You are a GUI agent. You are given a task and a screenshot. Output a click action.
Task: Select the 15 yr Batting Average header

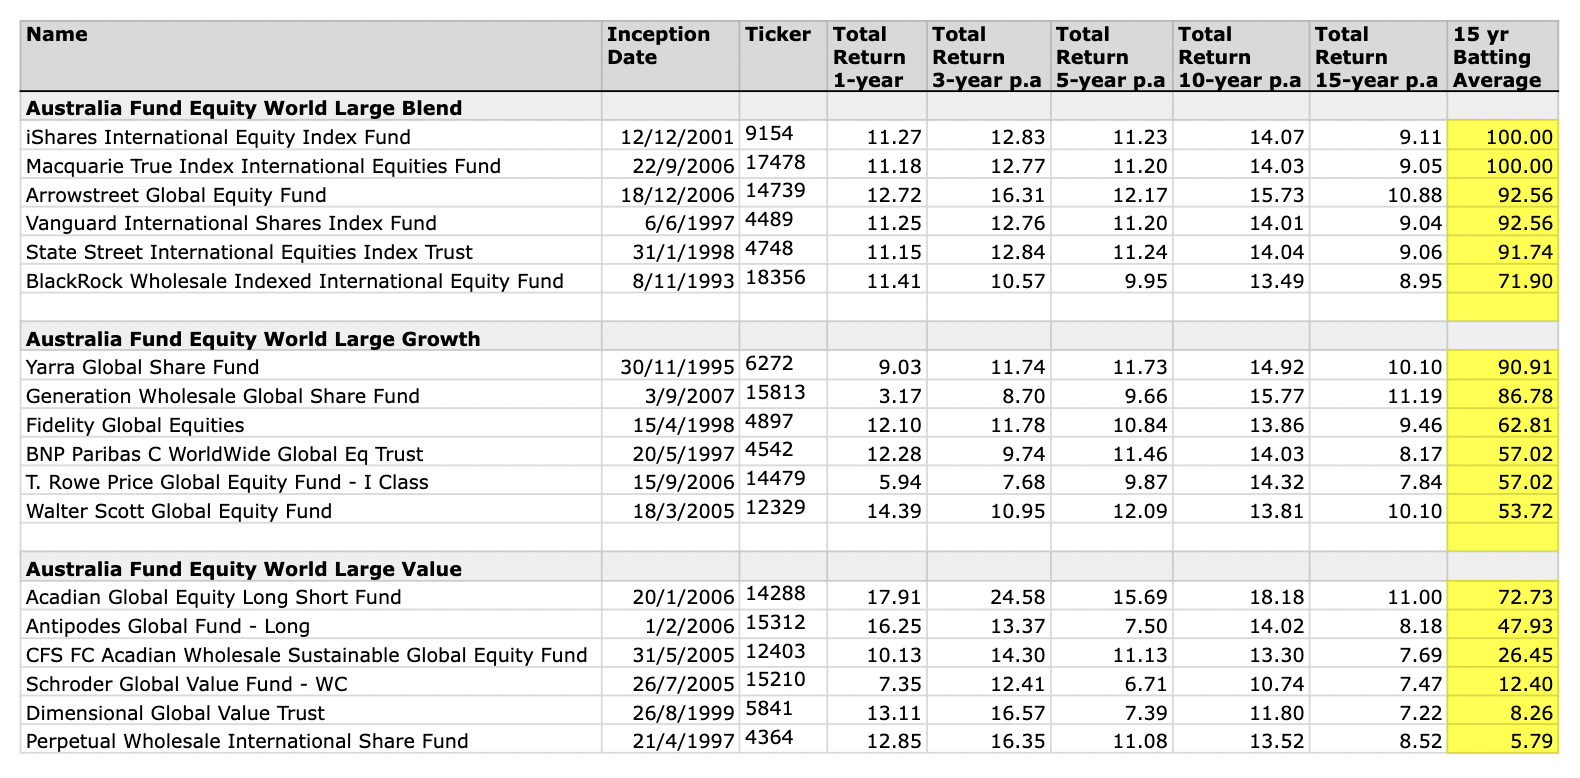coord(1496,58)
